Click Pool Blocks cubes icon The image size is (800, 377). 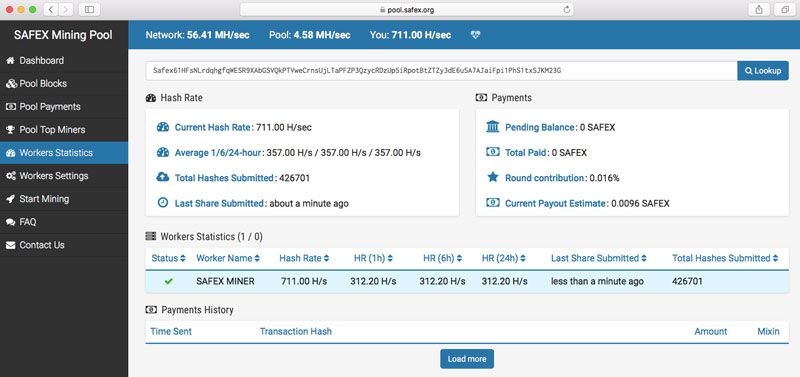11,84
